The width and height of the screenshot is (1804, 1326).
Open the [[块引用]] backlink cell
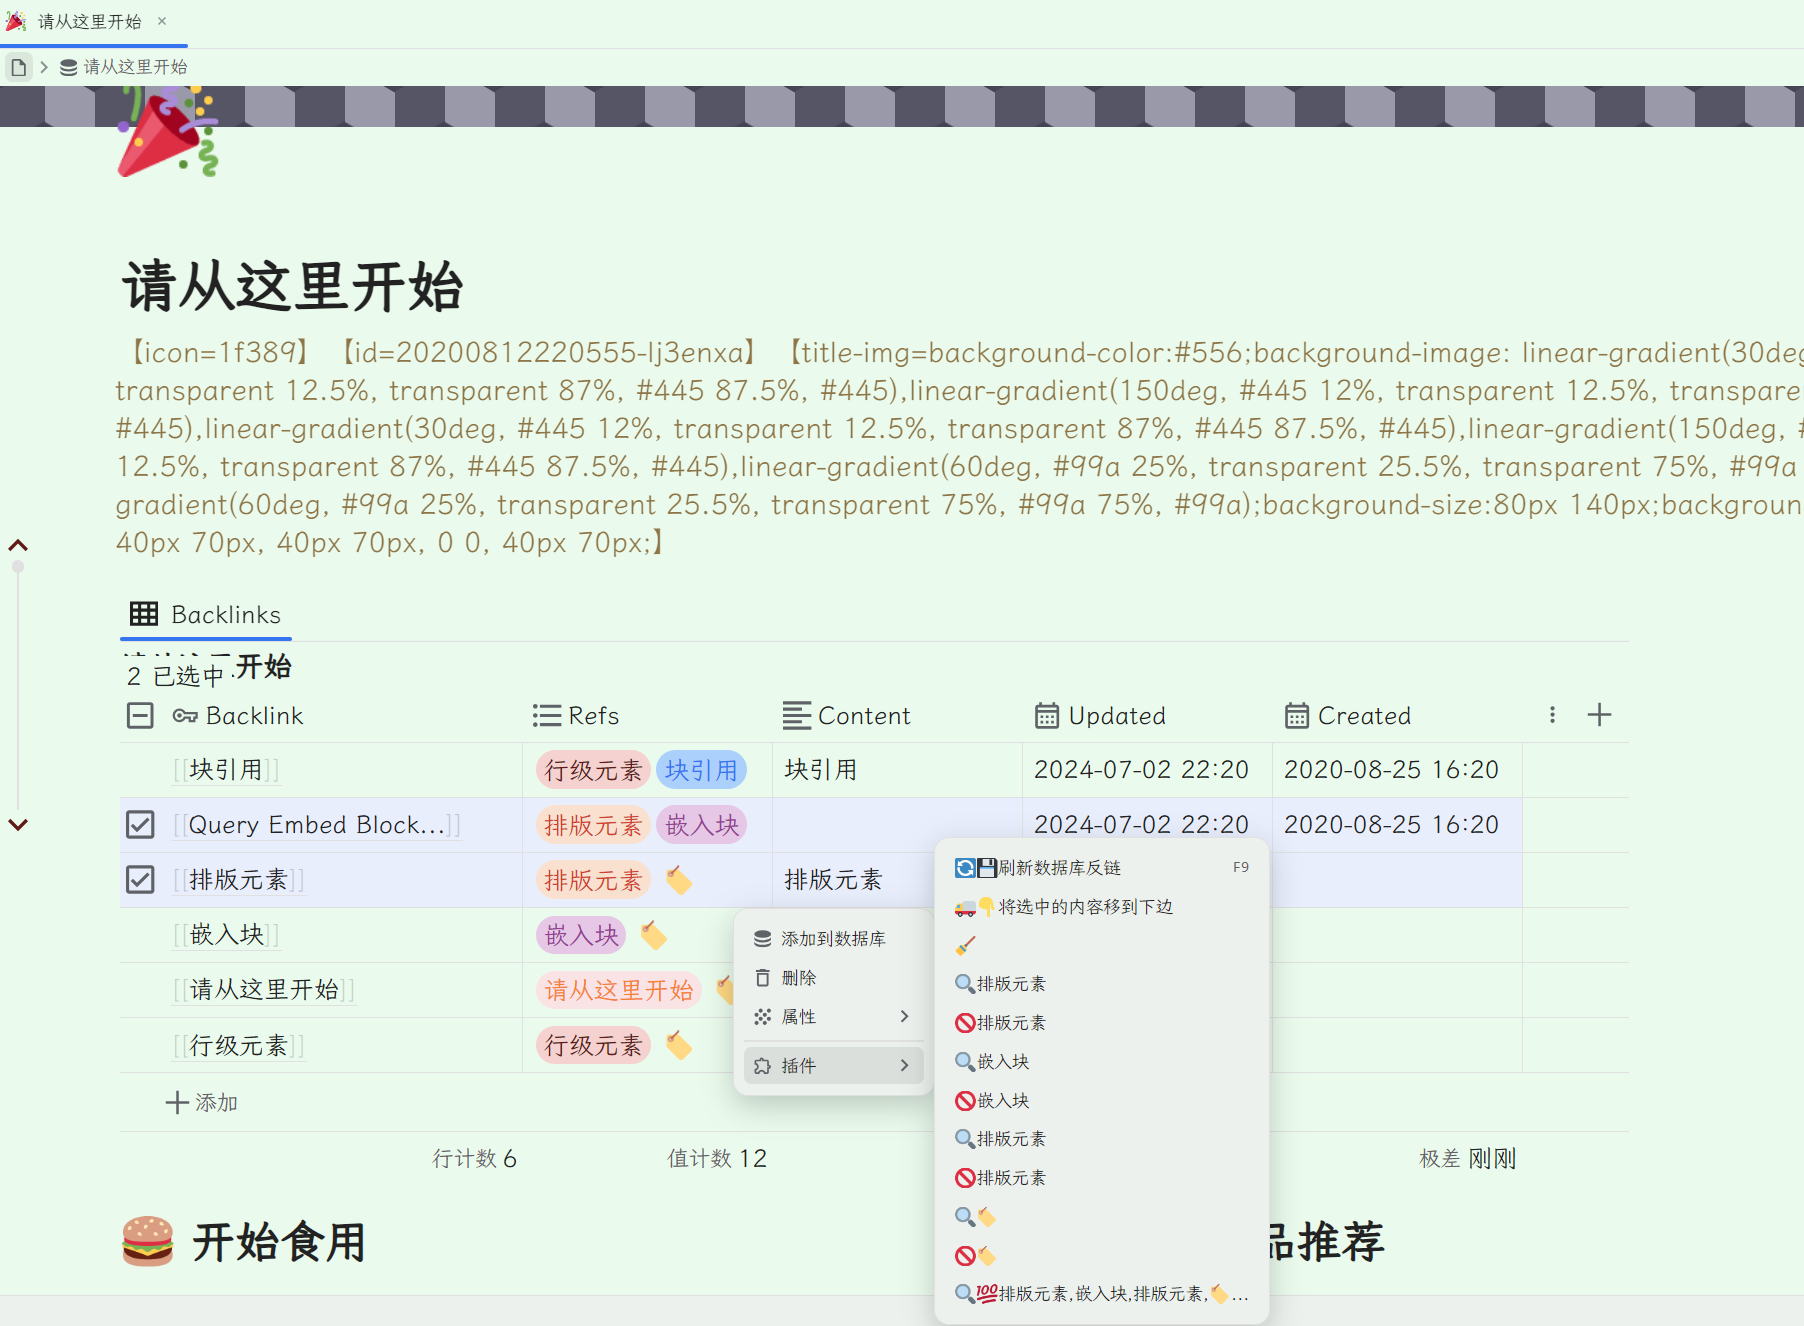(x=226, y=770)
